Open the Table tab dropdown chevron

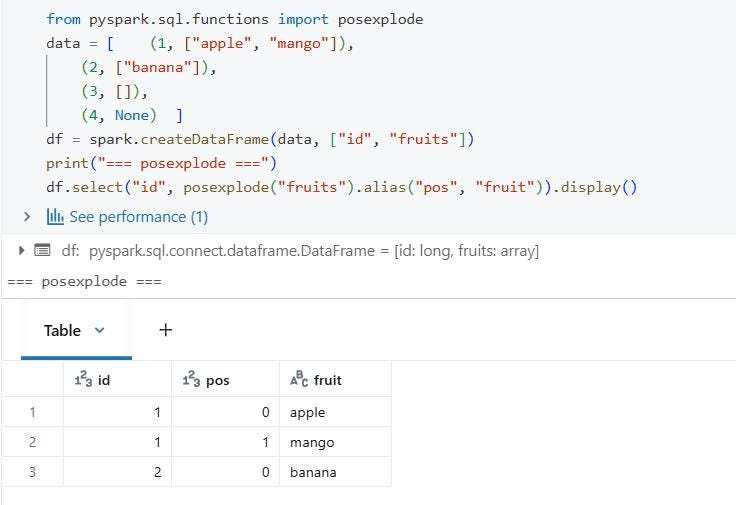pyautogui.click(x=99, y=330)
